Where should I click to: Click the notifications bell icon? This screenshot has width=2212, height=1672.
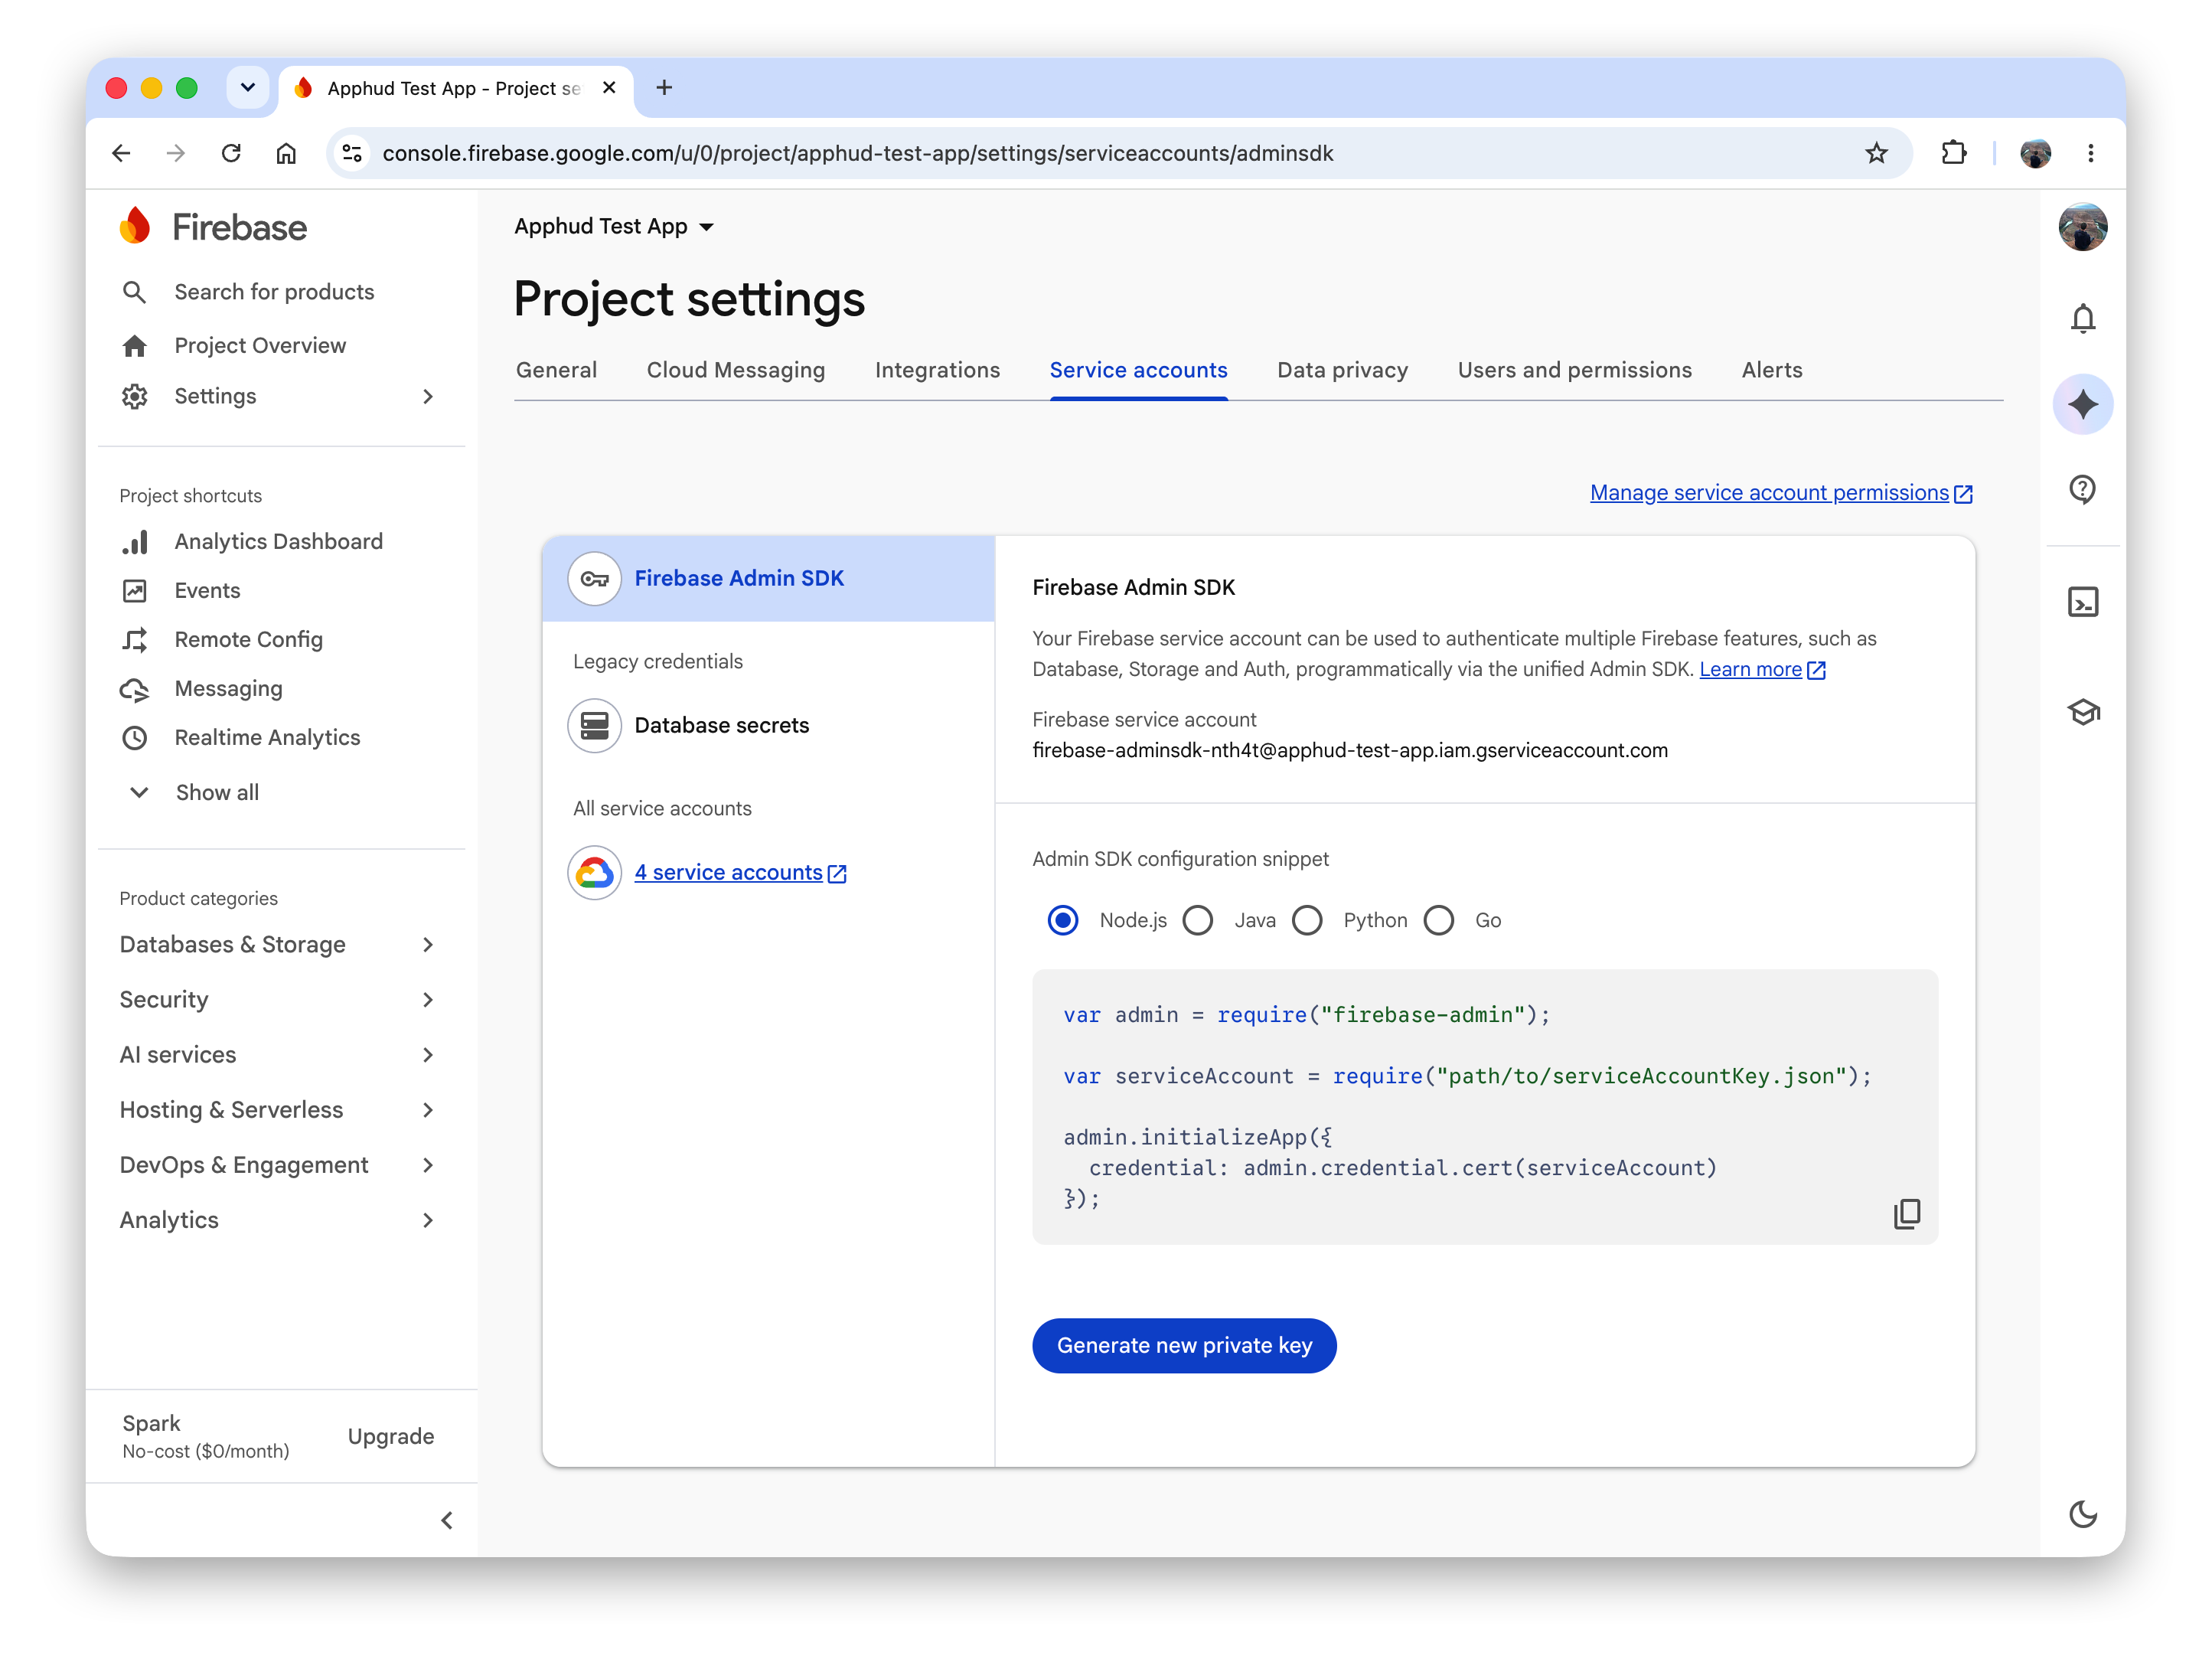click(x=2083, y=319)
